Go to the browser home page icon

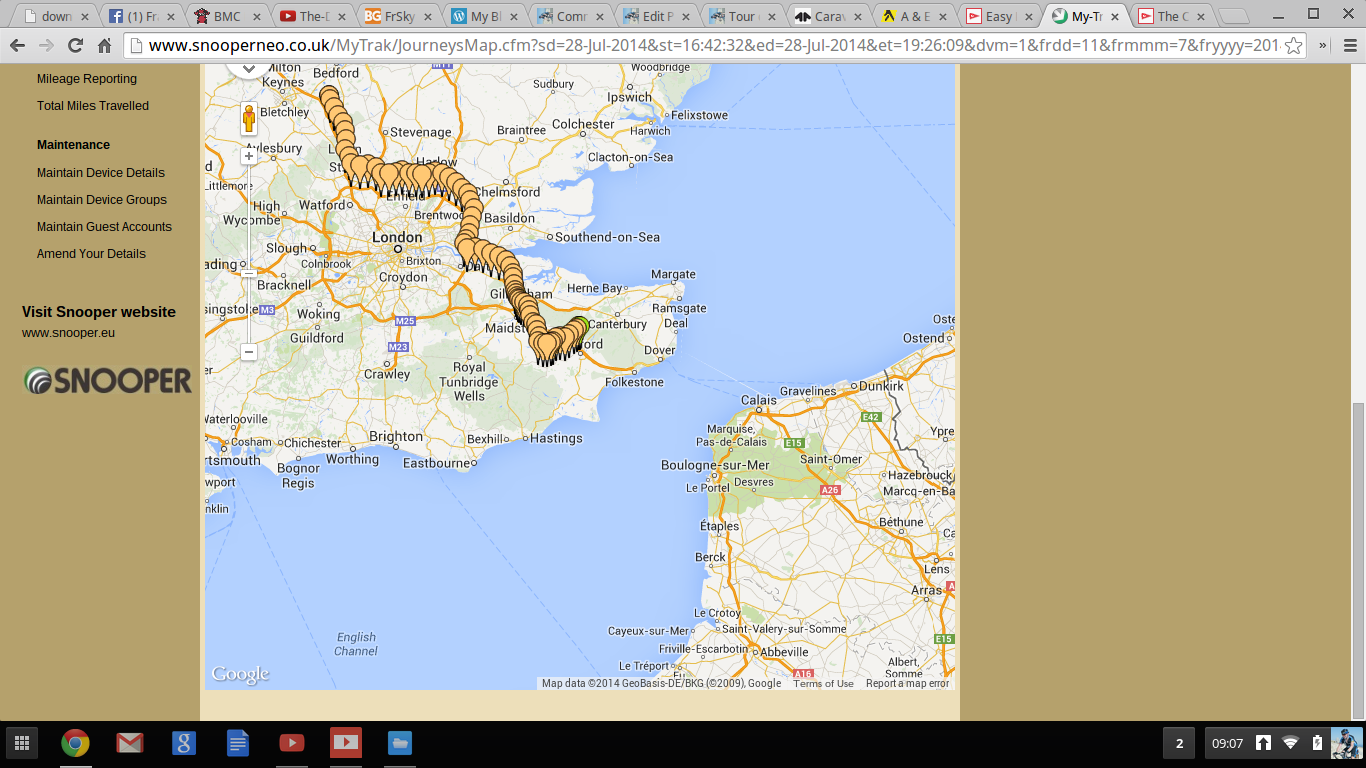tap(104, 46)
